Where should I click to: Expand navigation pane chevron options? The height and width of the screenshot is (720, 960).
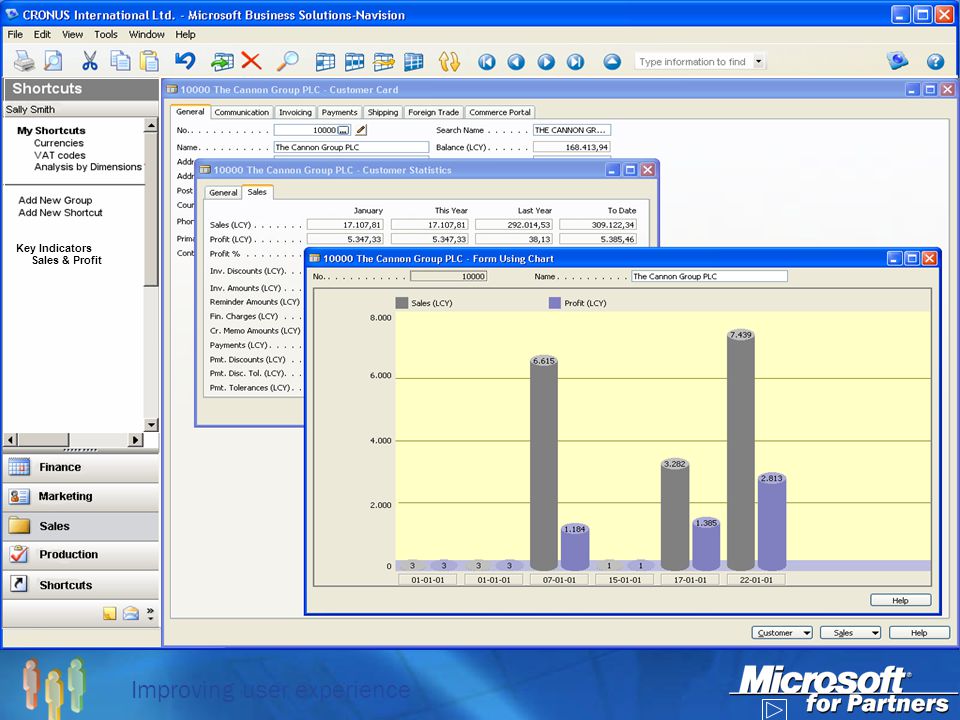[x=150, y=613]
